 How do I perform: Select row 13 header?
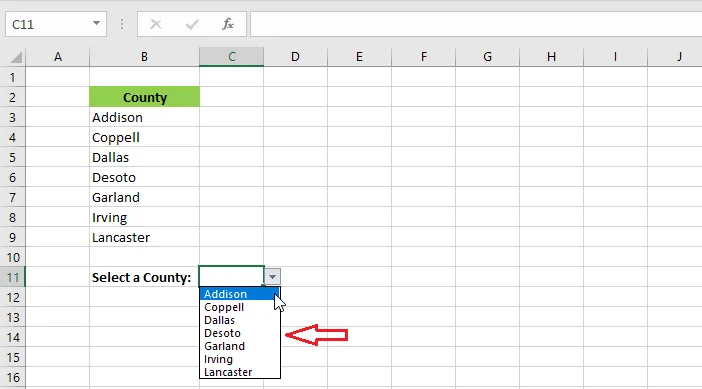[x=13, y=317]
